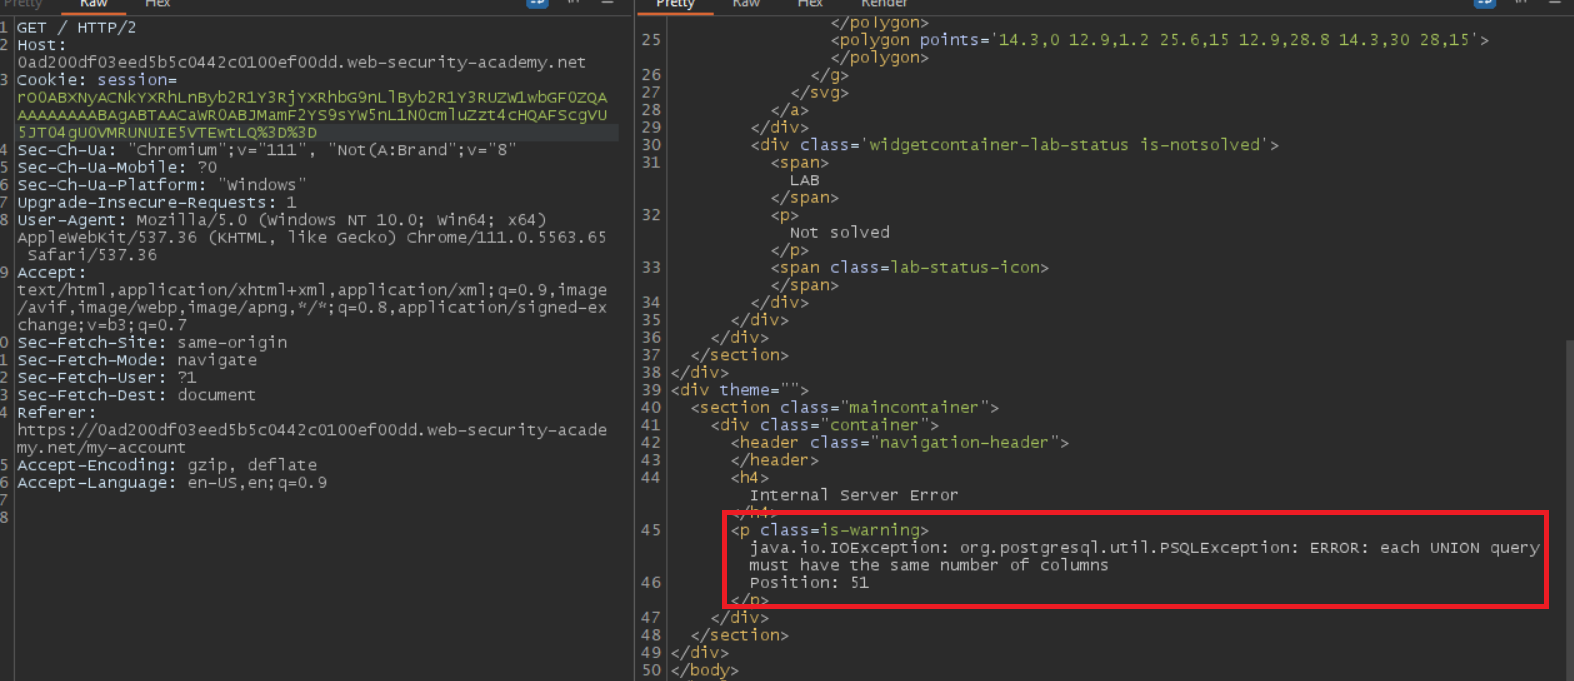Image resolution: width=1574 pixels, height=681 pixels.
Task: Click the Sec-Fetch-Dest document header
Action: 137,395
